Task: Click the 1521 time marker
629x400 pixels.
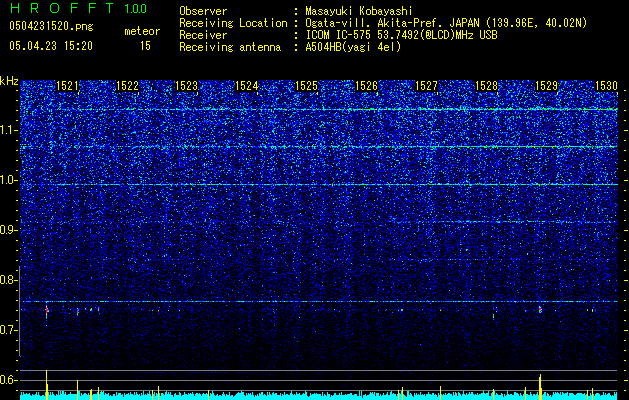Action: [x=67, y=86]
